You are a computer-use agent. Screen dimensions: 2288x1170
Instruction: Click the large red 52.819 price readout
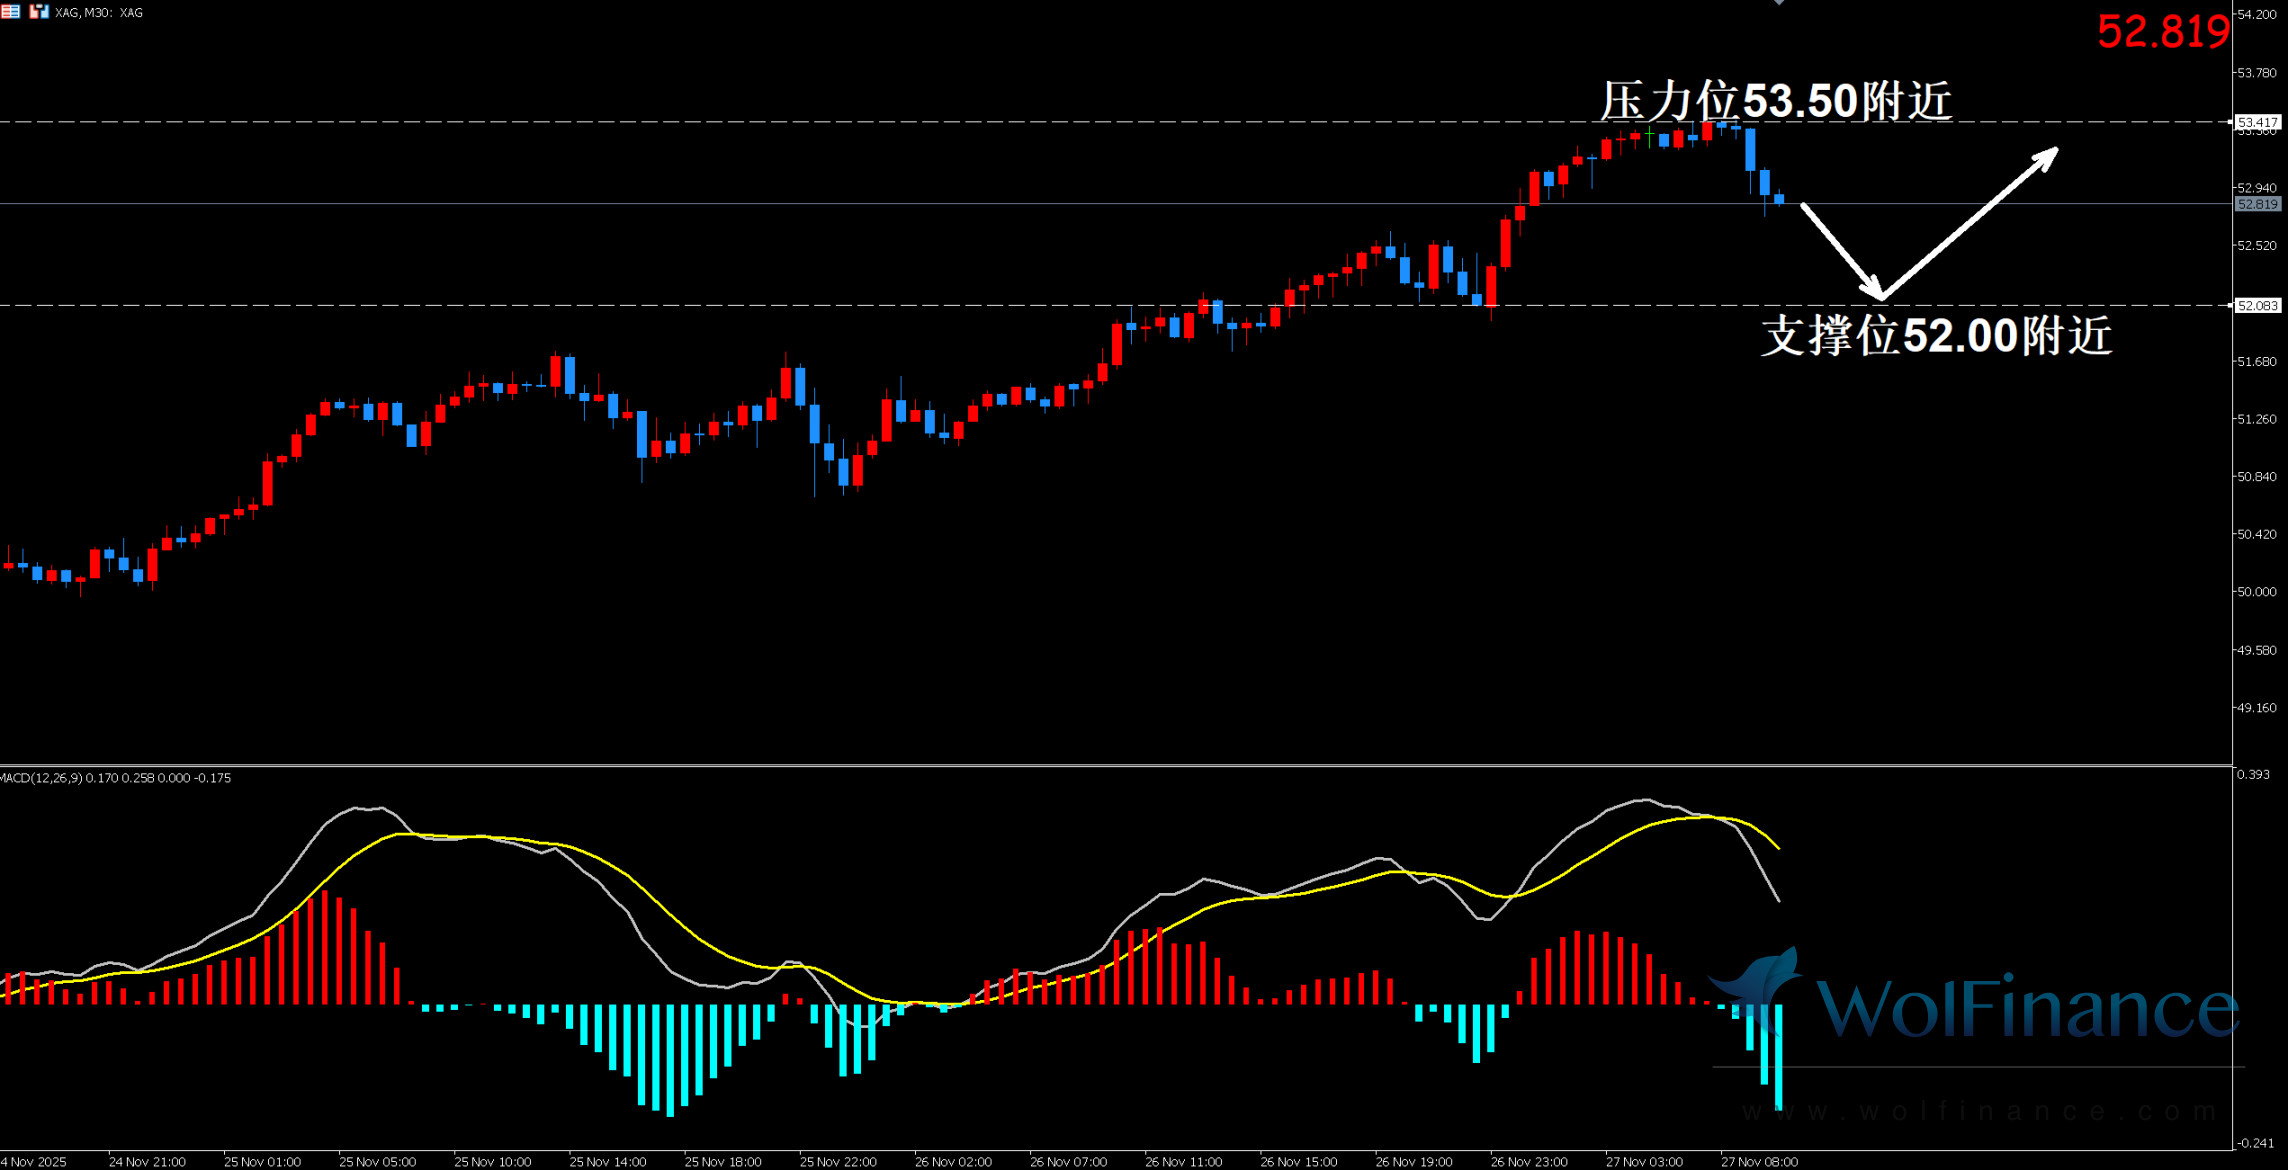click(2163, 32)
